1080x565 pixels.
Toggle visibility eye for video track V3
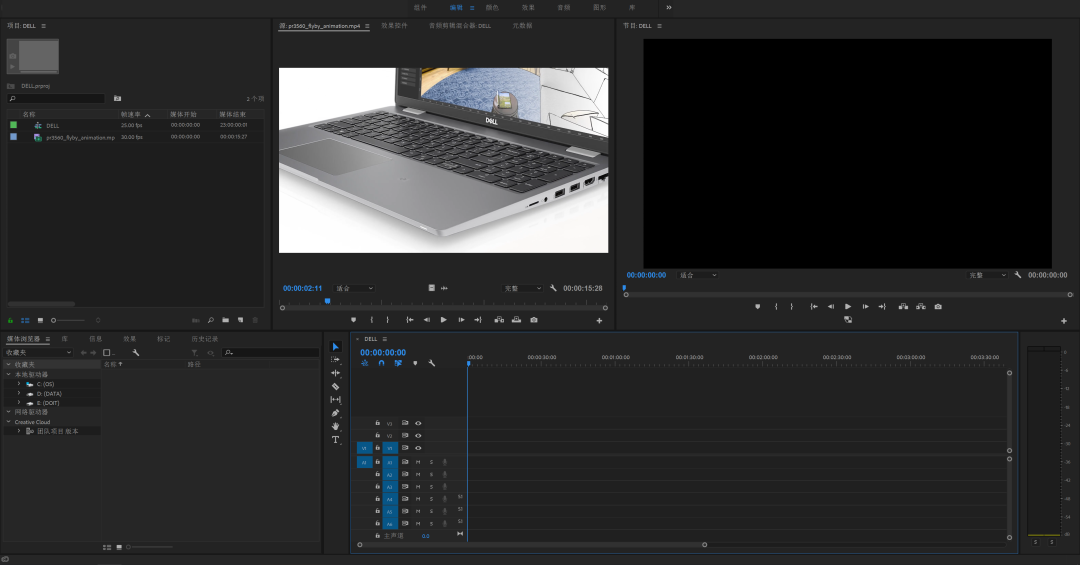[x=418, y=423]
